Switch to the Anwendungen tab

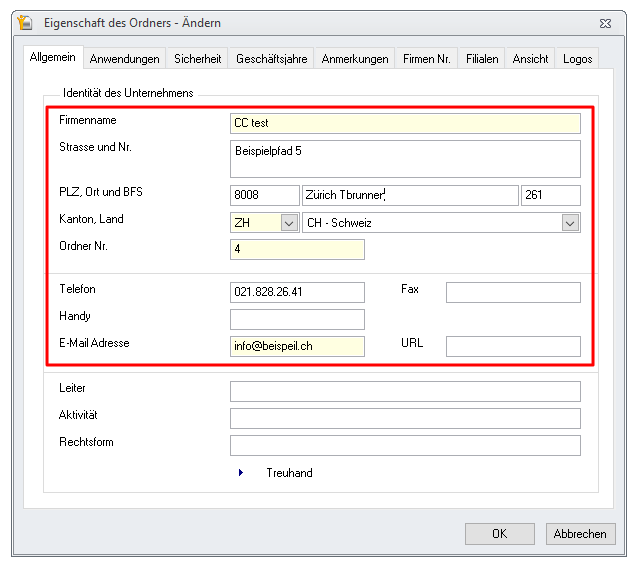124,59
